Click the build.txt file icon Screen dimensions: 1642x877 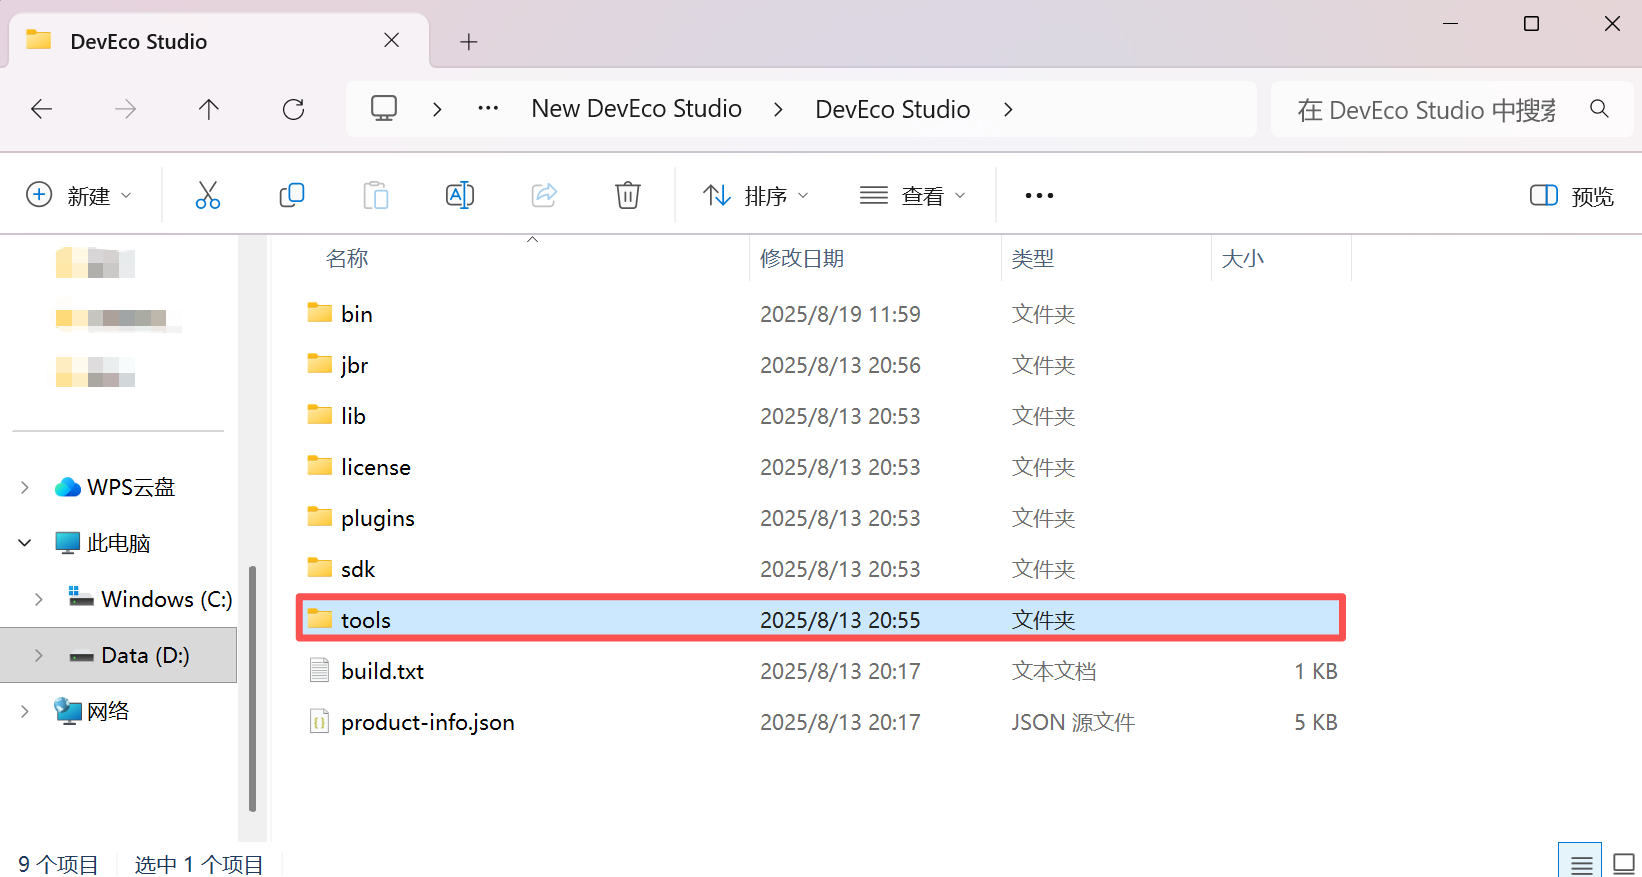click(x=319, y=670)
